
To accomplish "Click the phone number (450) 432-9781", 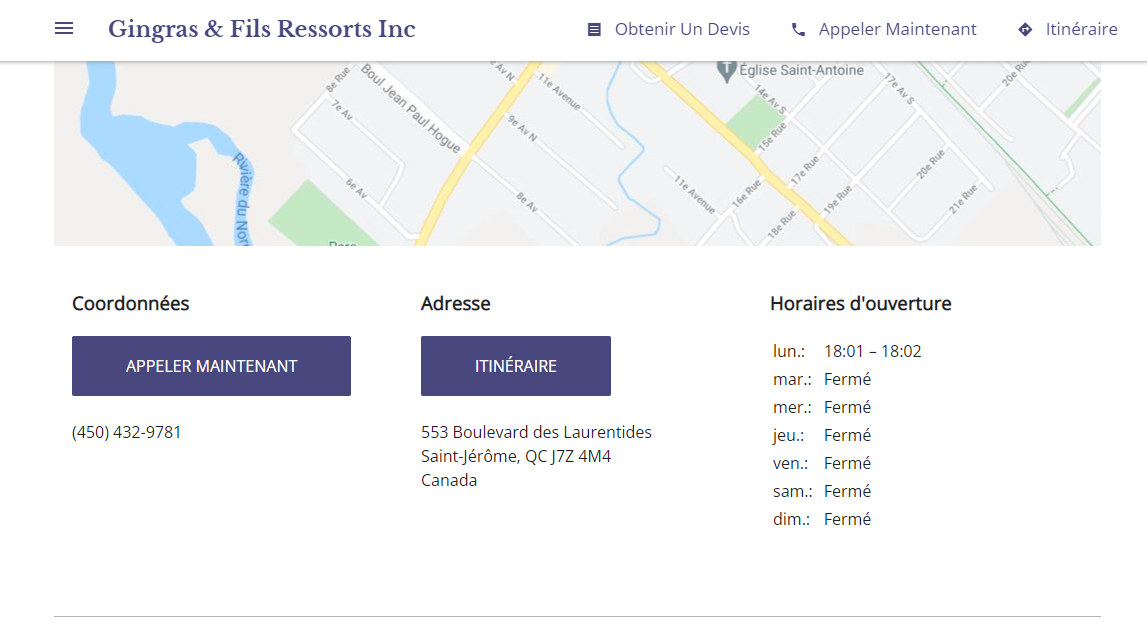I will (x=127, y=432).
